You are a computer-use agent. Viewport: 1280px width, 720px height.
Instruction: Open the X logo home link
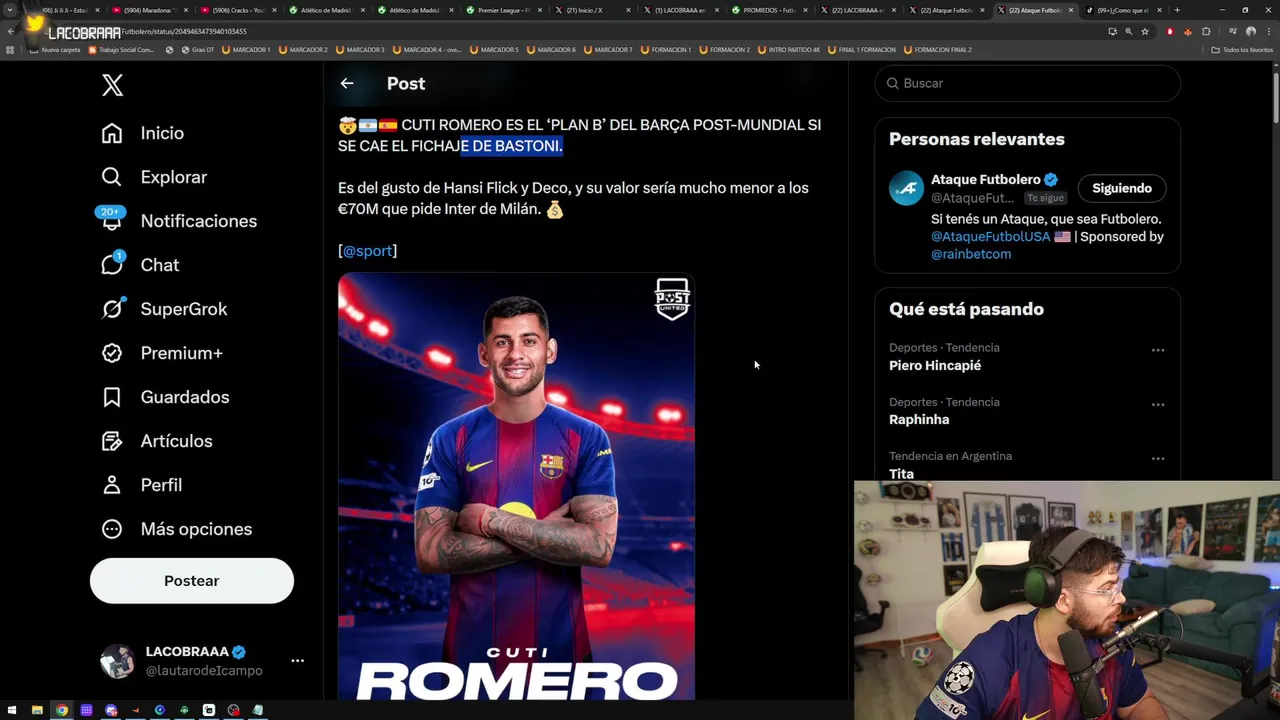pyautogui.click(x=112, y=85)
